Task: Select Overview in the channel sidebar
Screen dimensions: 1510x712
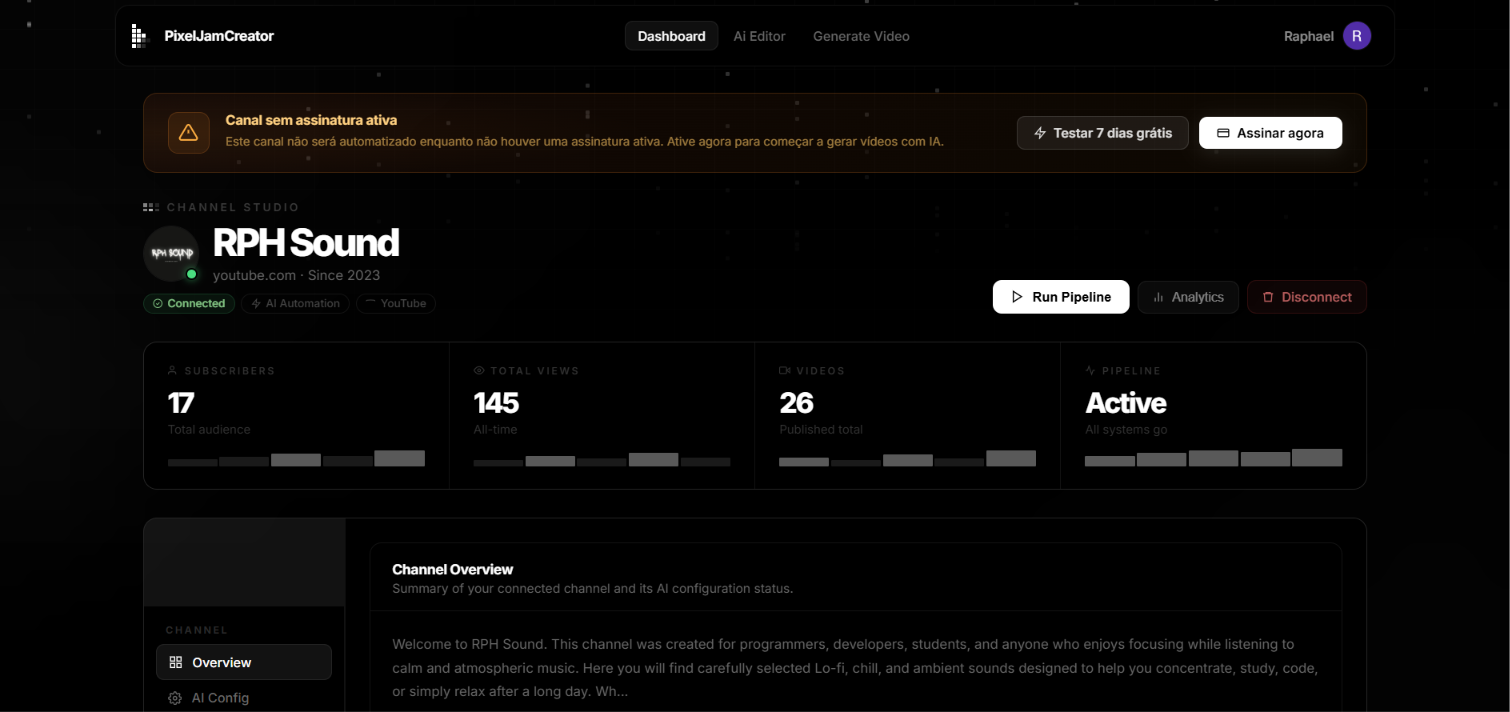Action: 243,662
